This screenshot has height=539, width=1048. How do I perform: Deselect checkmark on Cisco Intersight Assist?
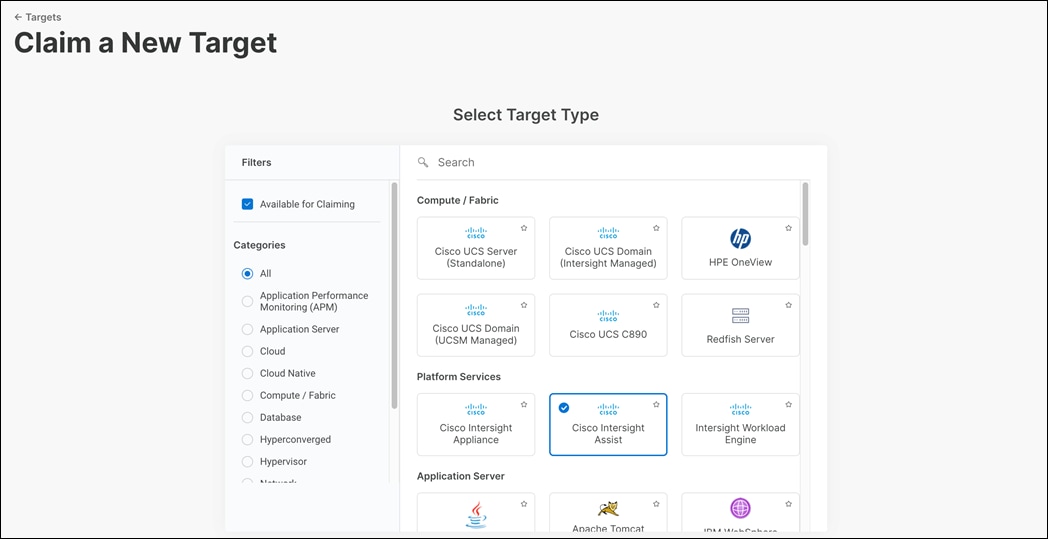[564, 407]
